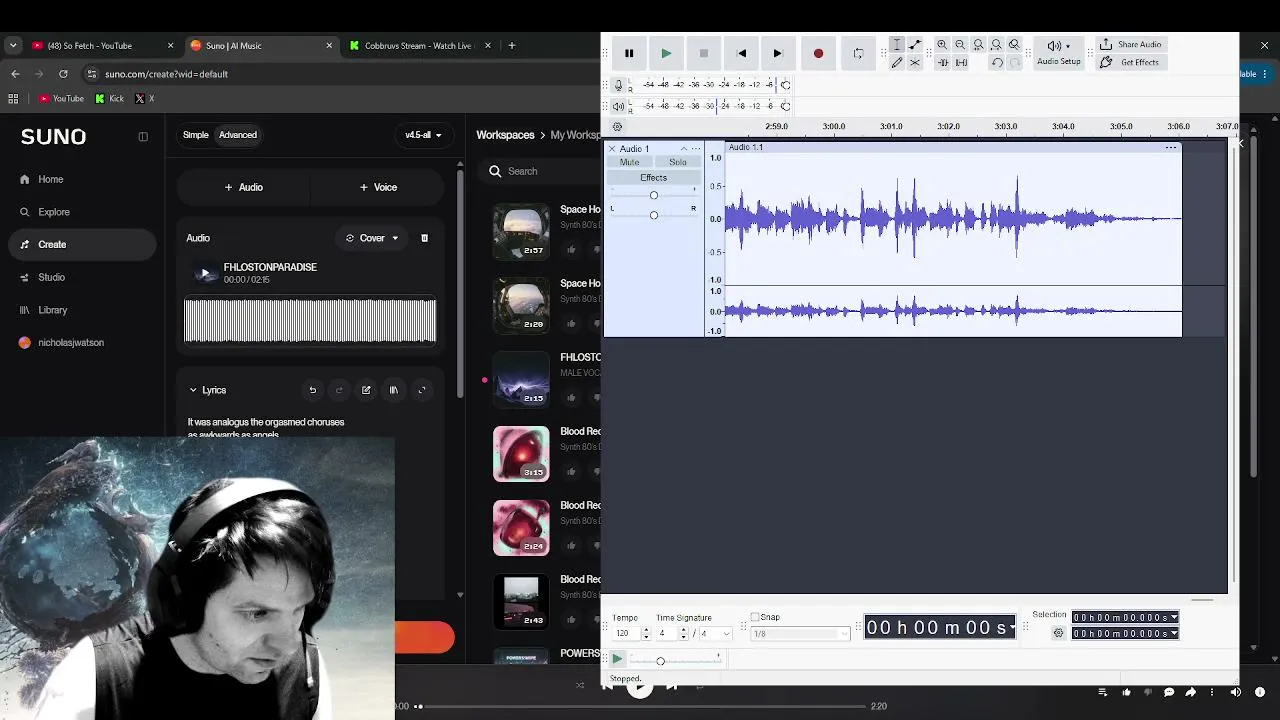Image resolution: width=1280 pixels, height=720 pixels.
Task: Open the Audio 1 track name dropdown
Action: coord(684,149)
